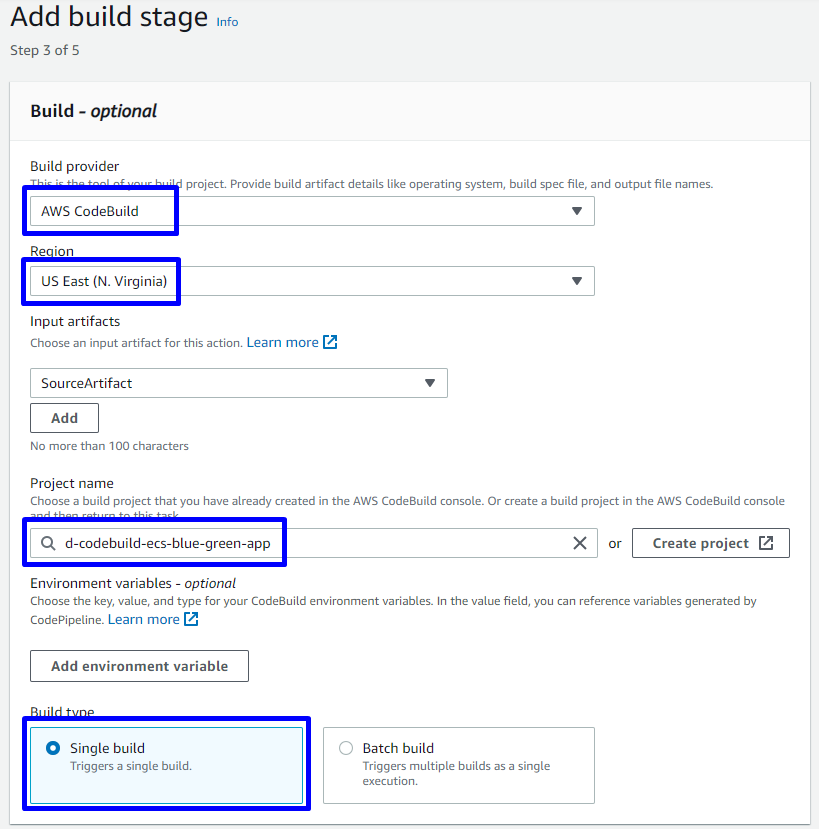Click the magnifier icon in Project name field
This screenshot has width=819, height=829.
tap(48, 543)
